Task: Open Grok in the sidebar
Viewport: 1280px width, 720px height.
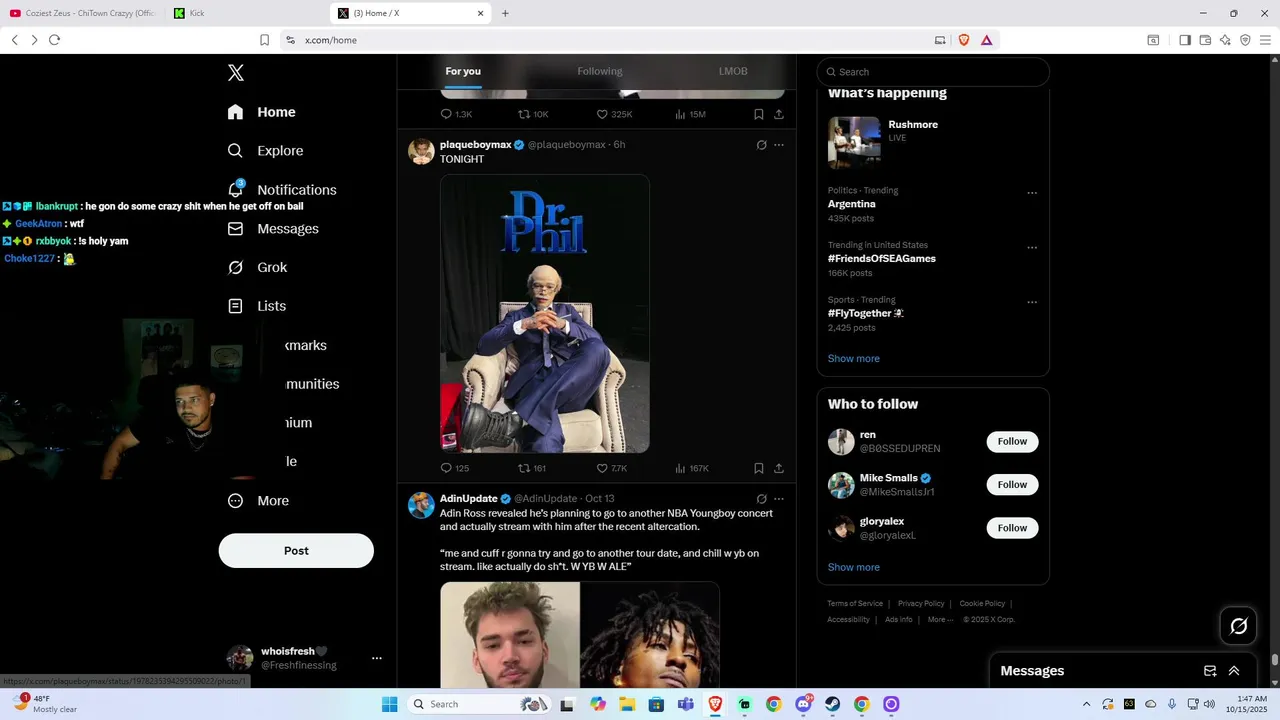Action: click(257, 268)
